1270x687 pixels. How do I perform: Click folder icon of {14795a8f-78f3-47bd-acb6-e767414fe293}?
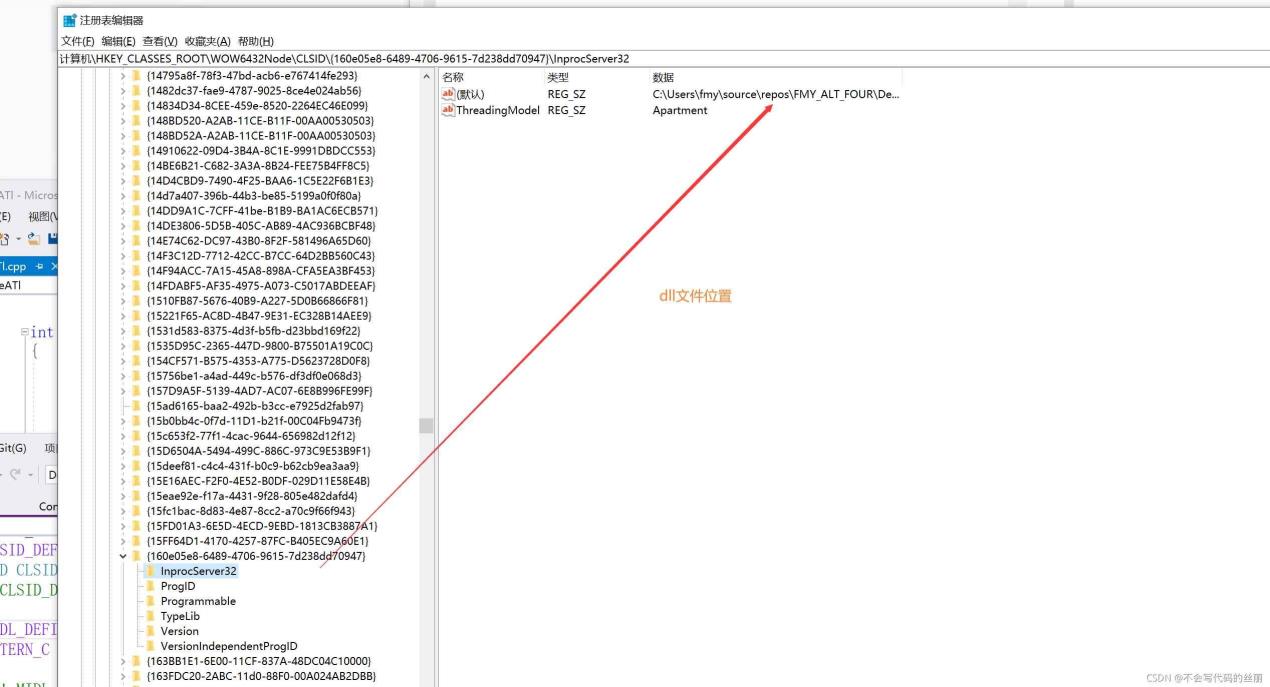coord(137,76)
